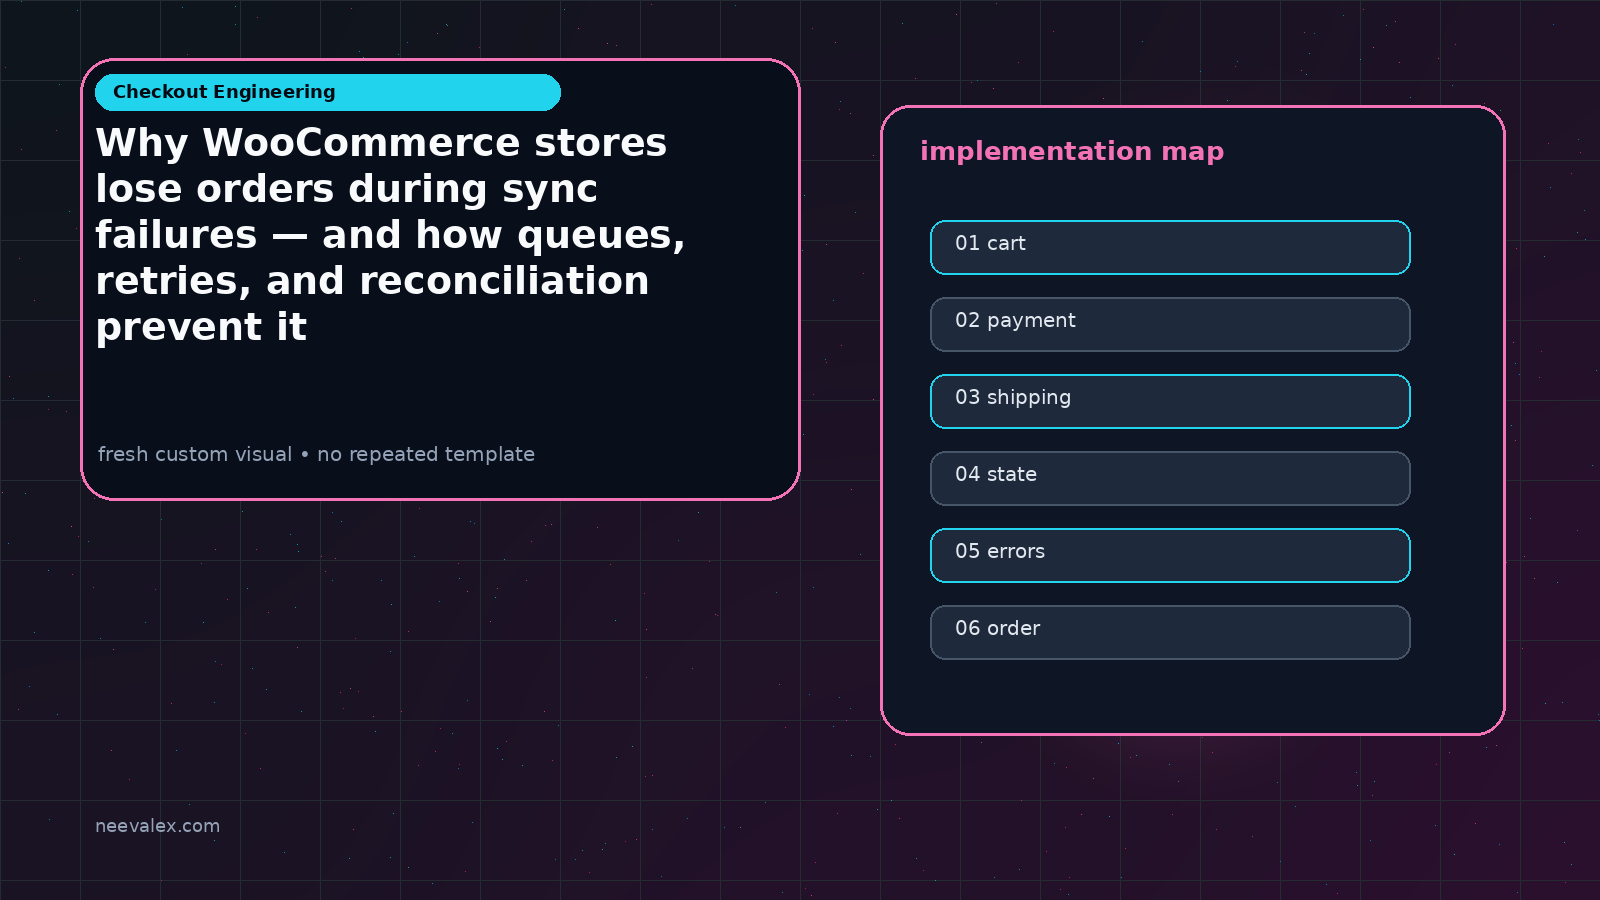Select the 01 cart step
The width and height of the screenshot is (1600, 900).
(1170, 247)
